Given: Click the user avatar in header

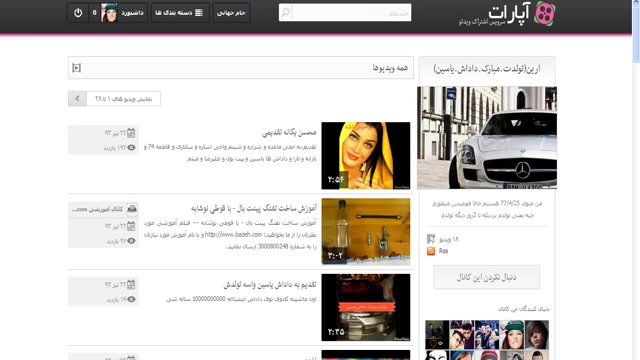Looking at the screenshot, I should point(109,13).
